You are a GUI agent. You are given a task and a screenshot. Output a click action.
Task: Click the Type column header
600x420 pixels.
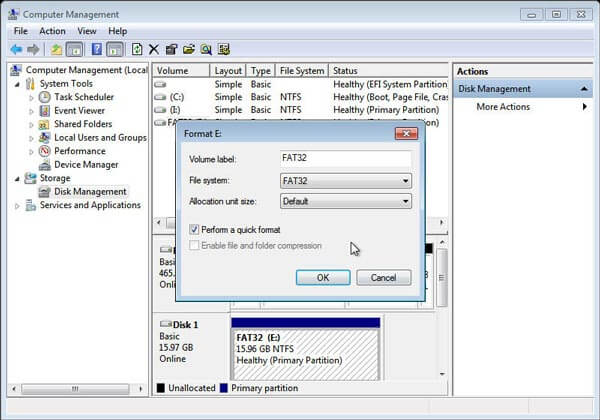[261, 71]
